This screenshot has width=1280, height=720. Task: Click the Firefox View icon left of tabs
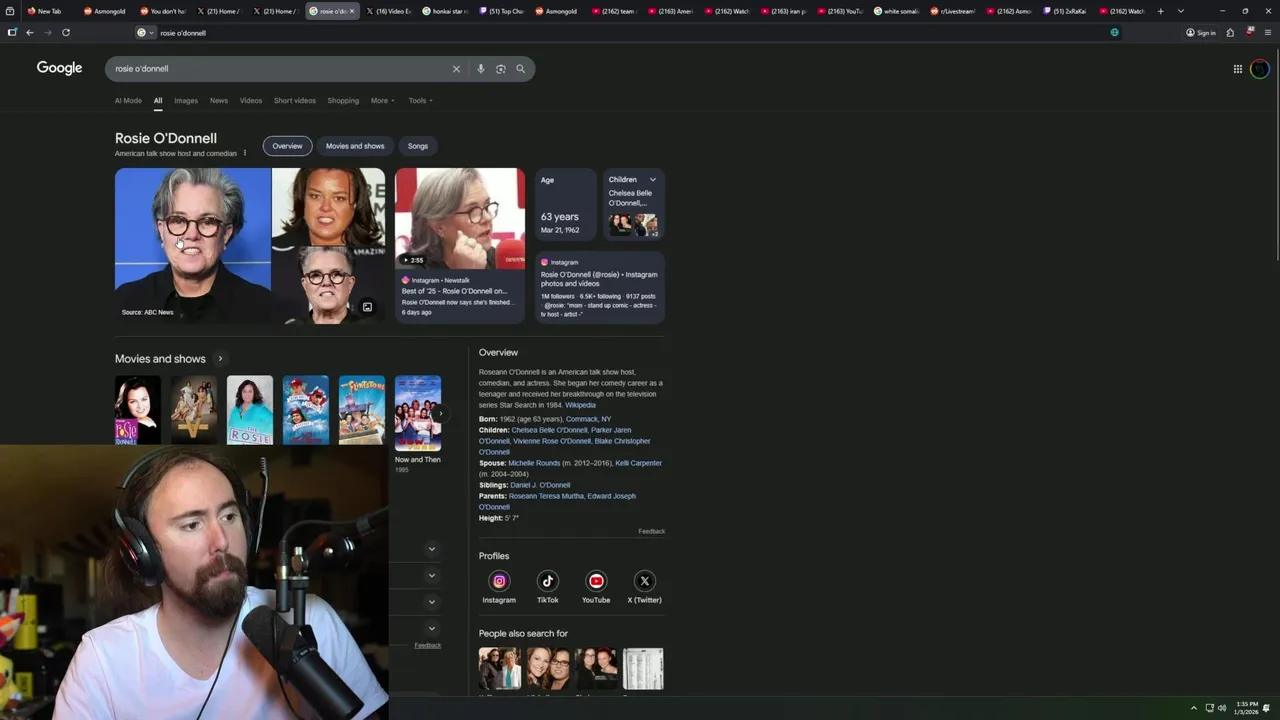click(11, 11)
